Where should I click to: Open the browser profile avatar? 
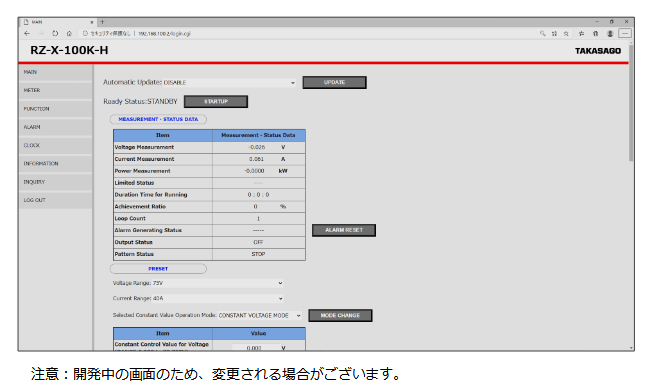tap(610, 33)
